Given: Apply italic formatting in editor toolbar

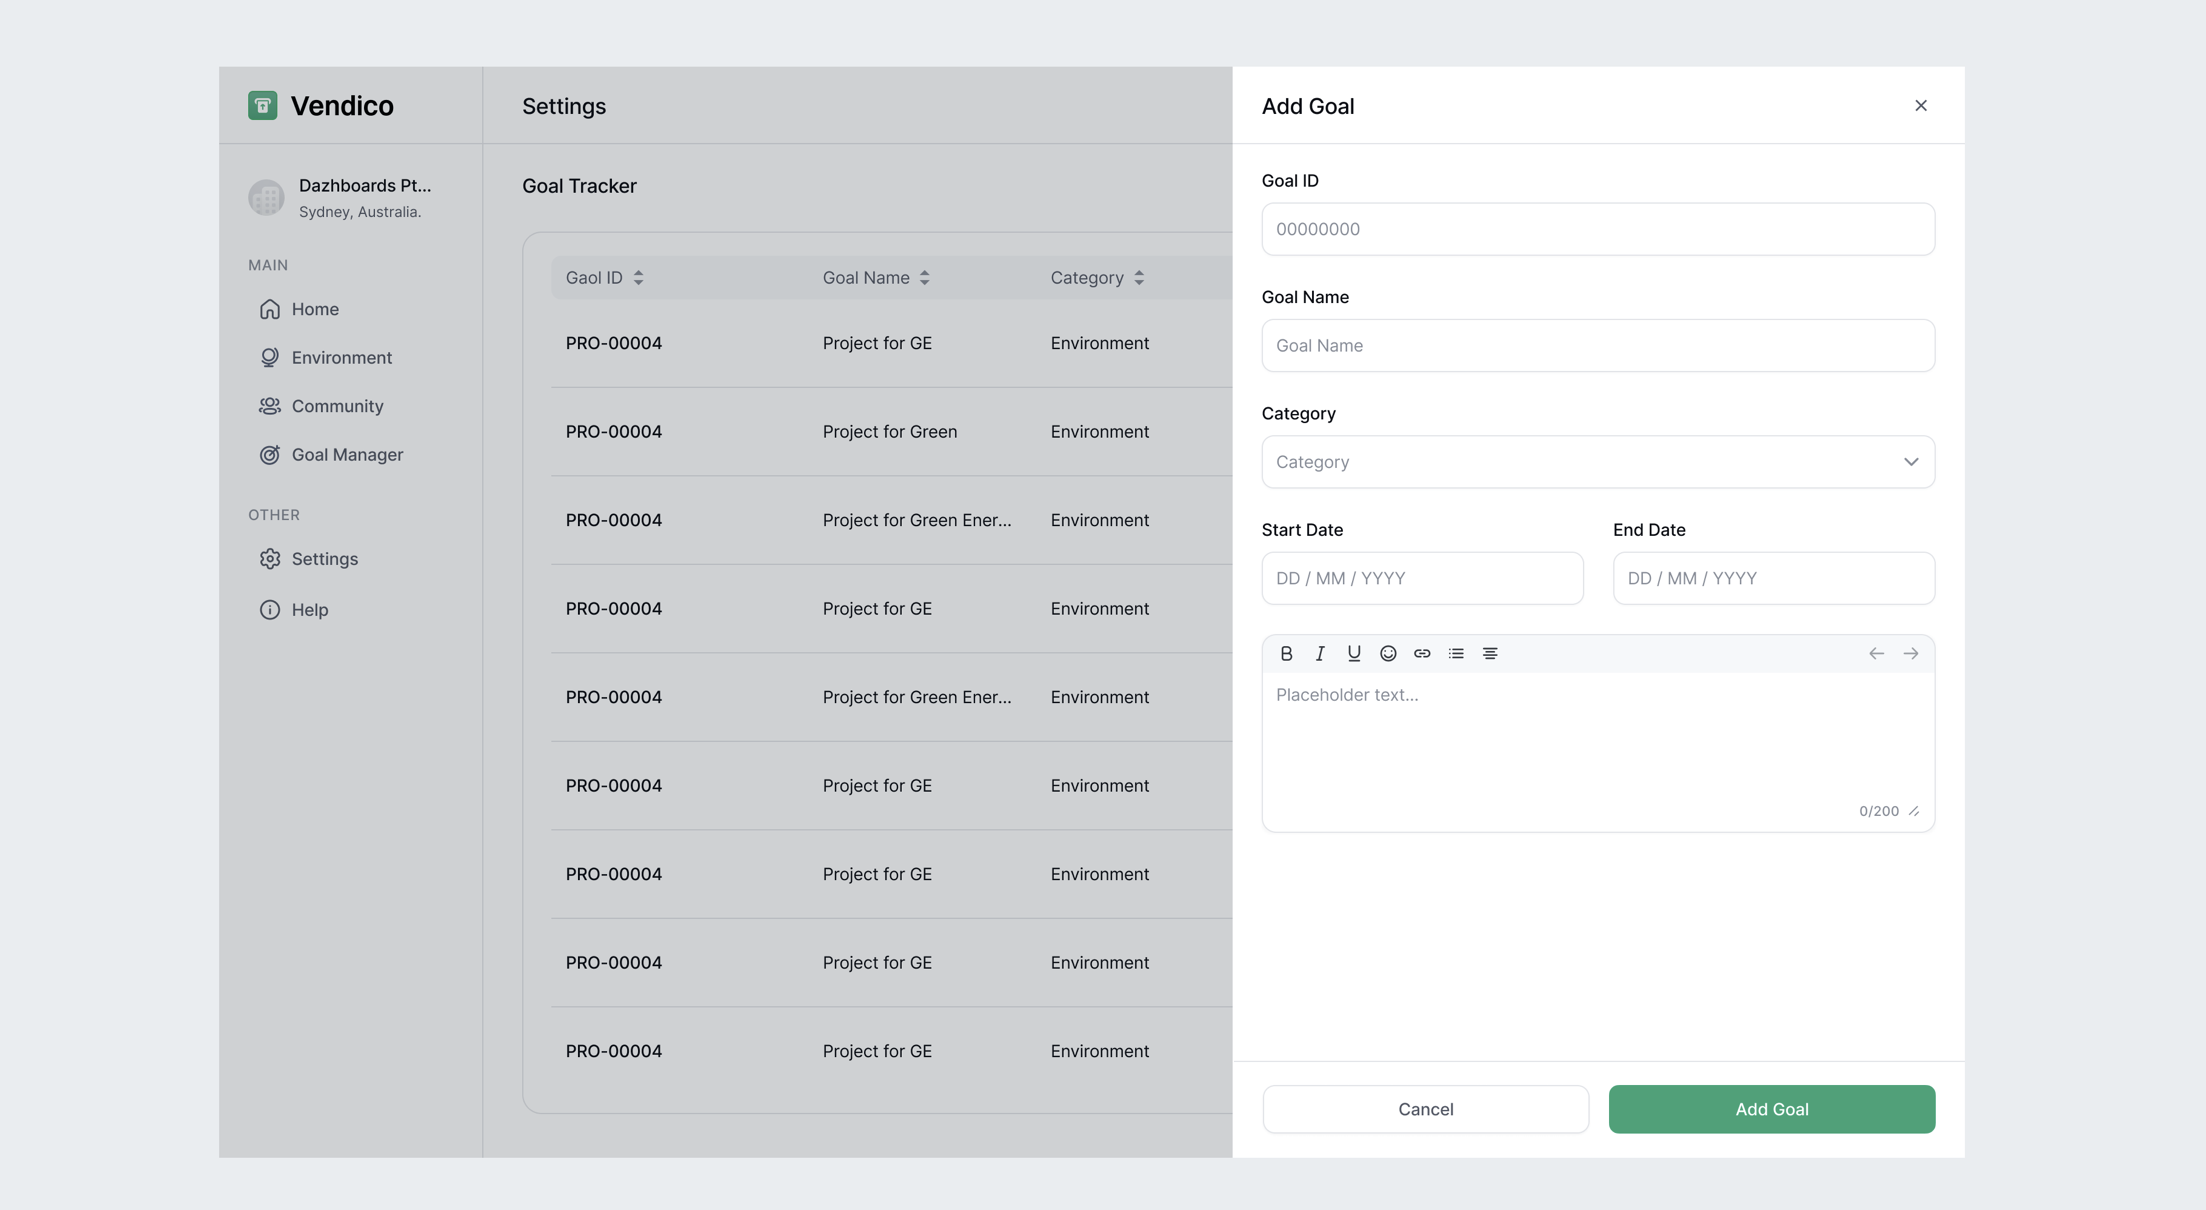Looking at the screenshot, I should tap(1320, 653).
